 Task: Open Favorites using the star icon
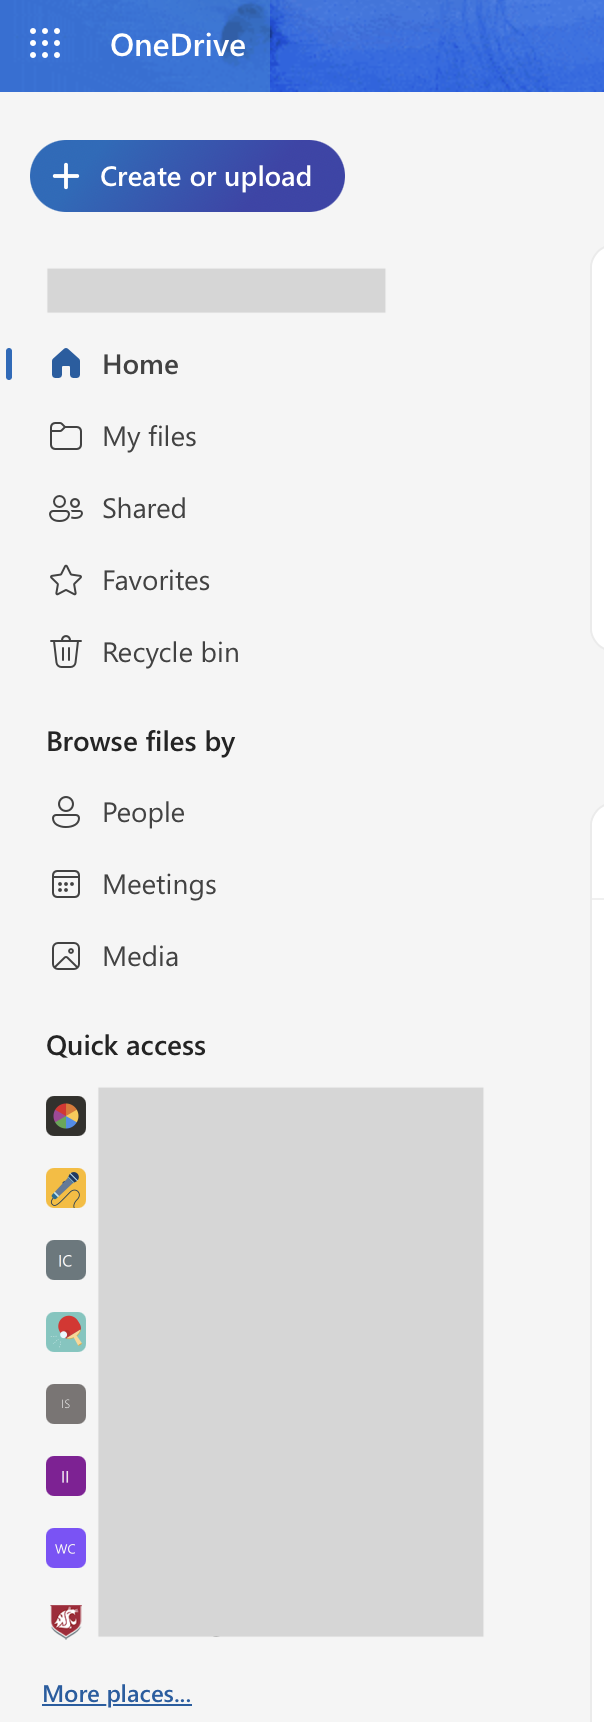(65, 580)
